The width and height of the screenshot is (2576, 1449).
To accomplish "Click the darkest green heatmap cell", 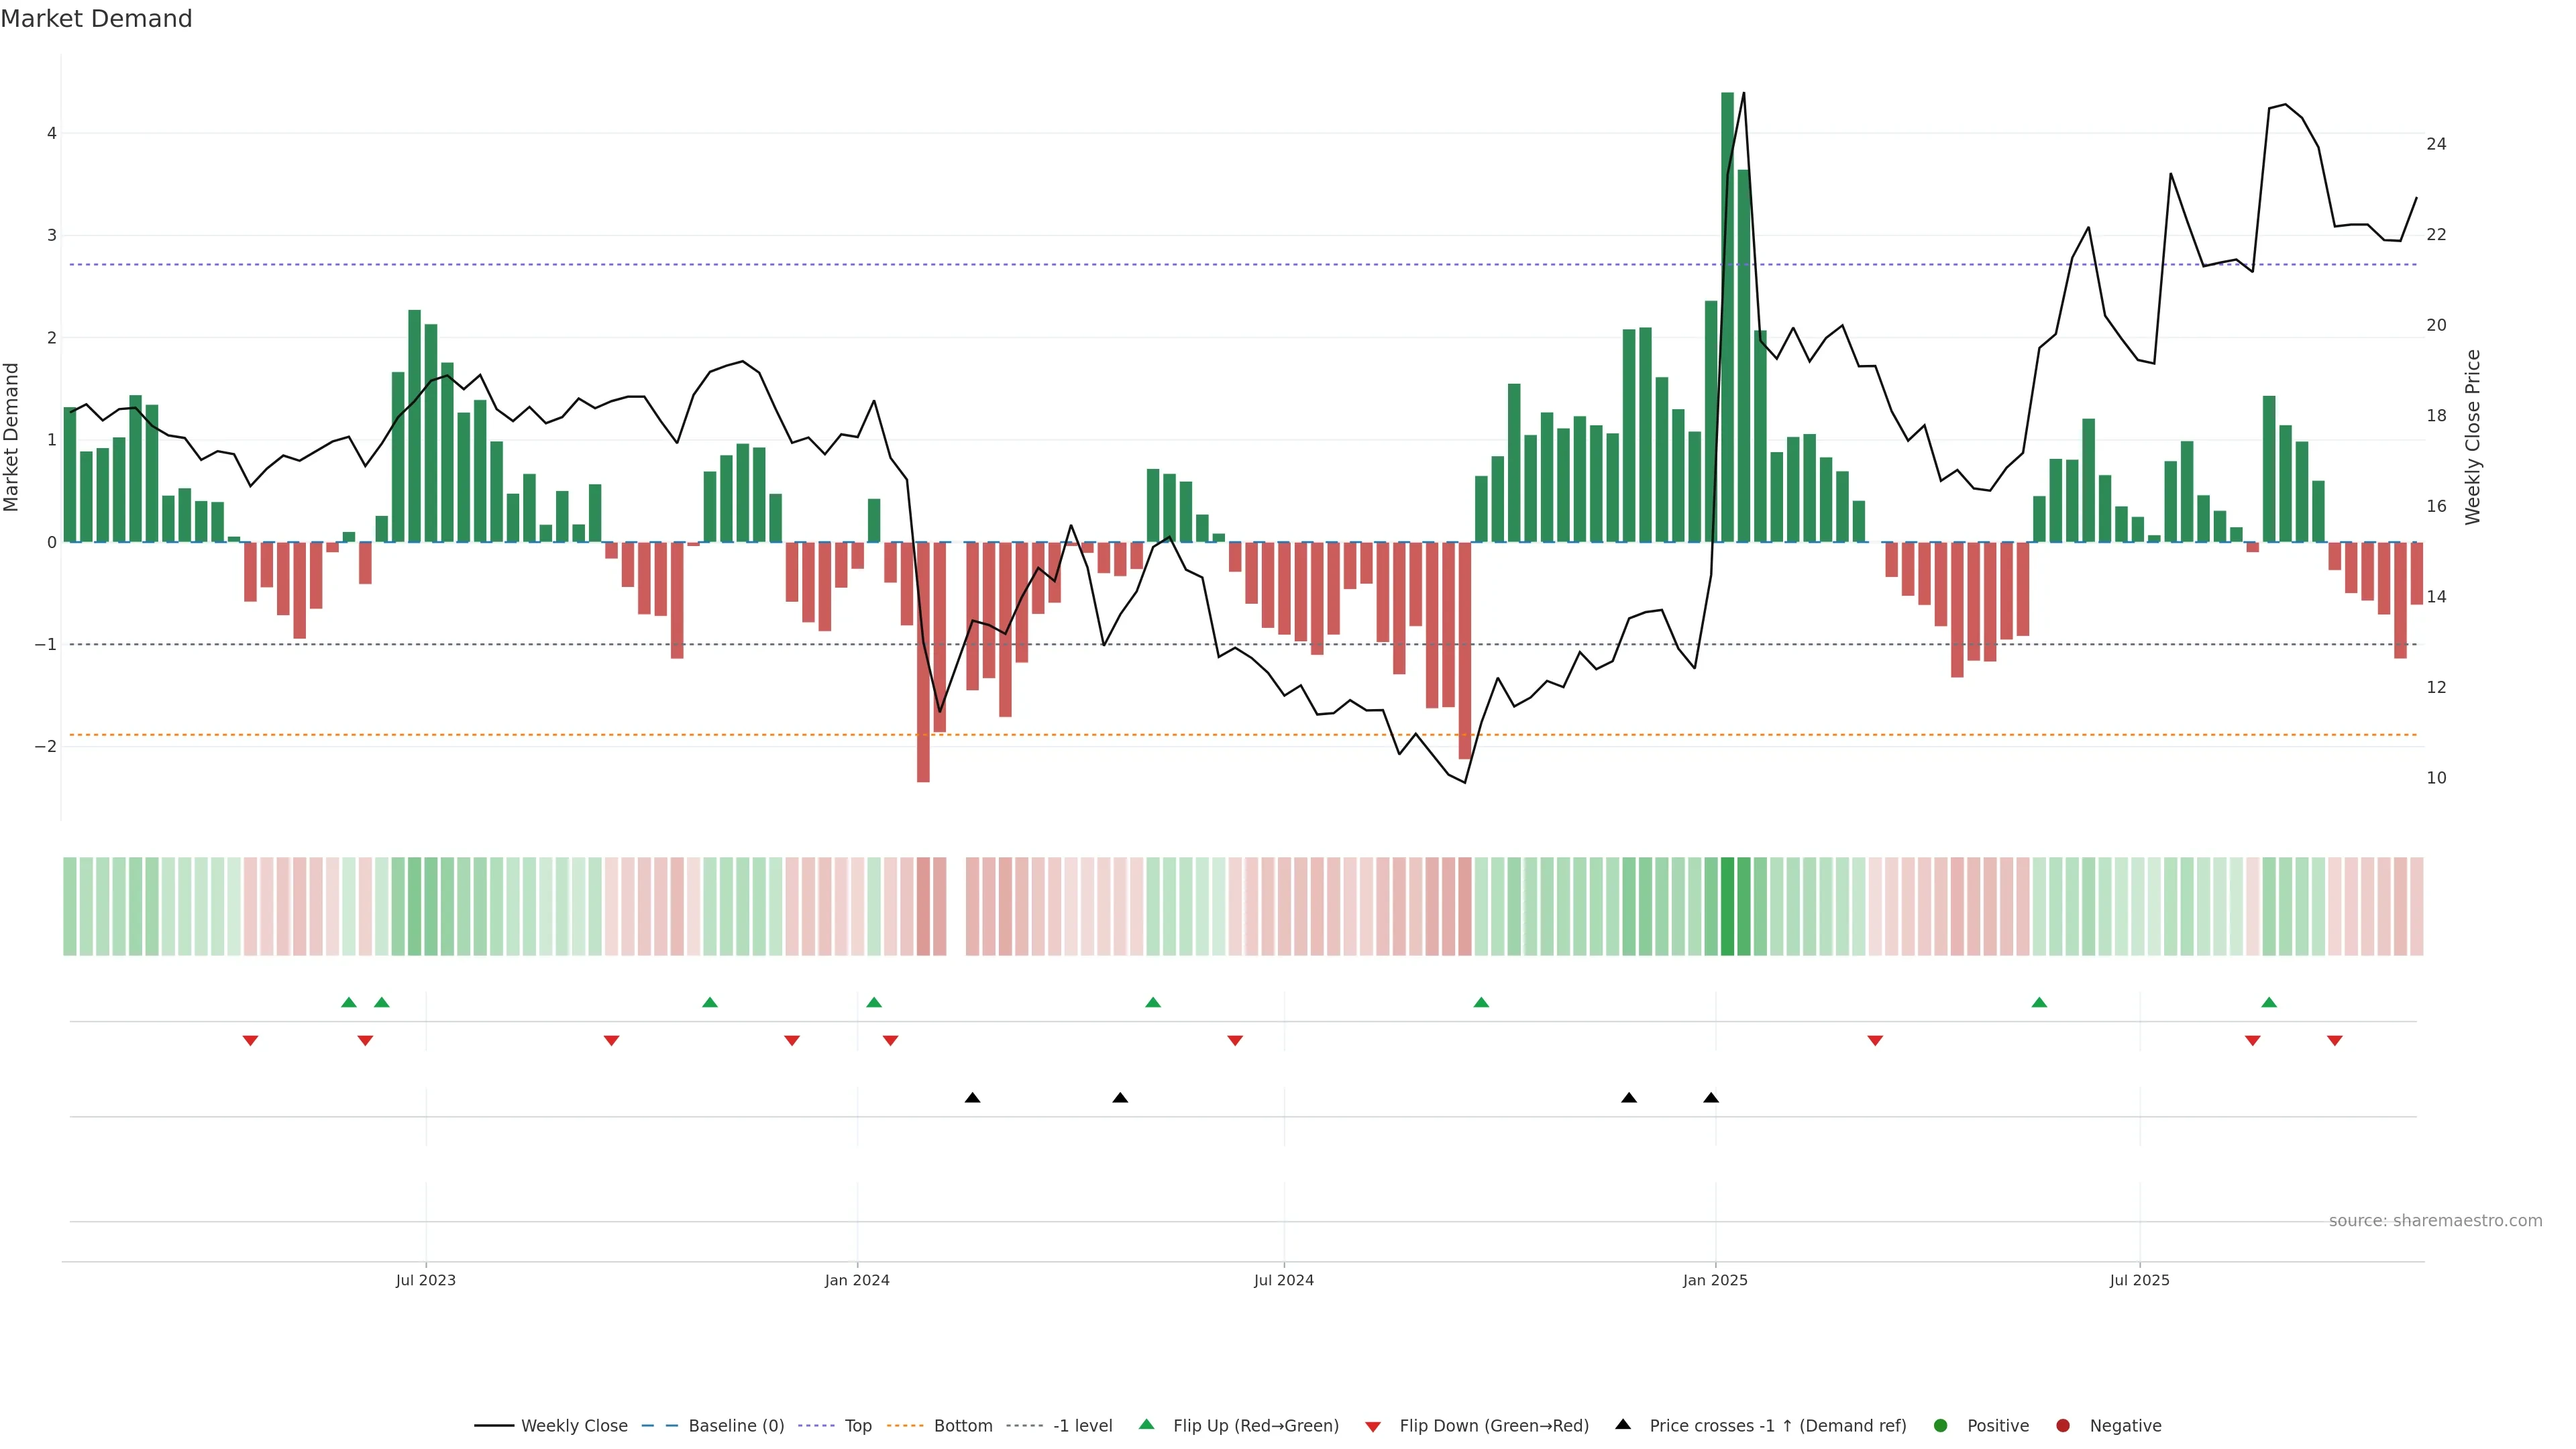I will click(1727, 906).
